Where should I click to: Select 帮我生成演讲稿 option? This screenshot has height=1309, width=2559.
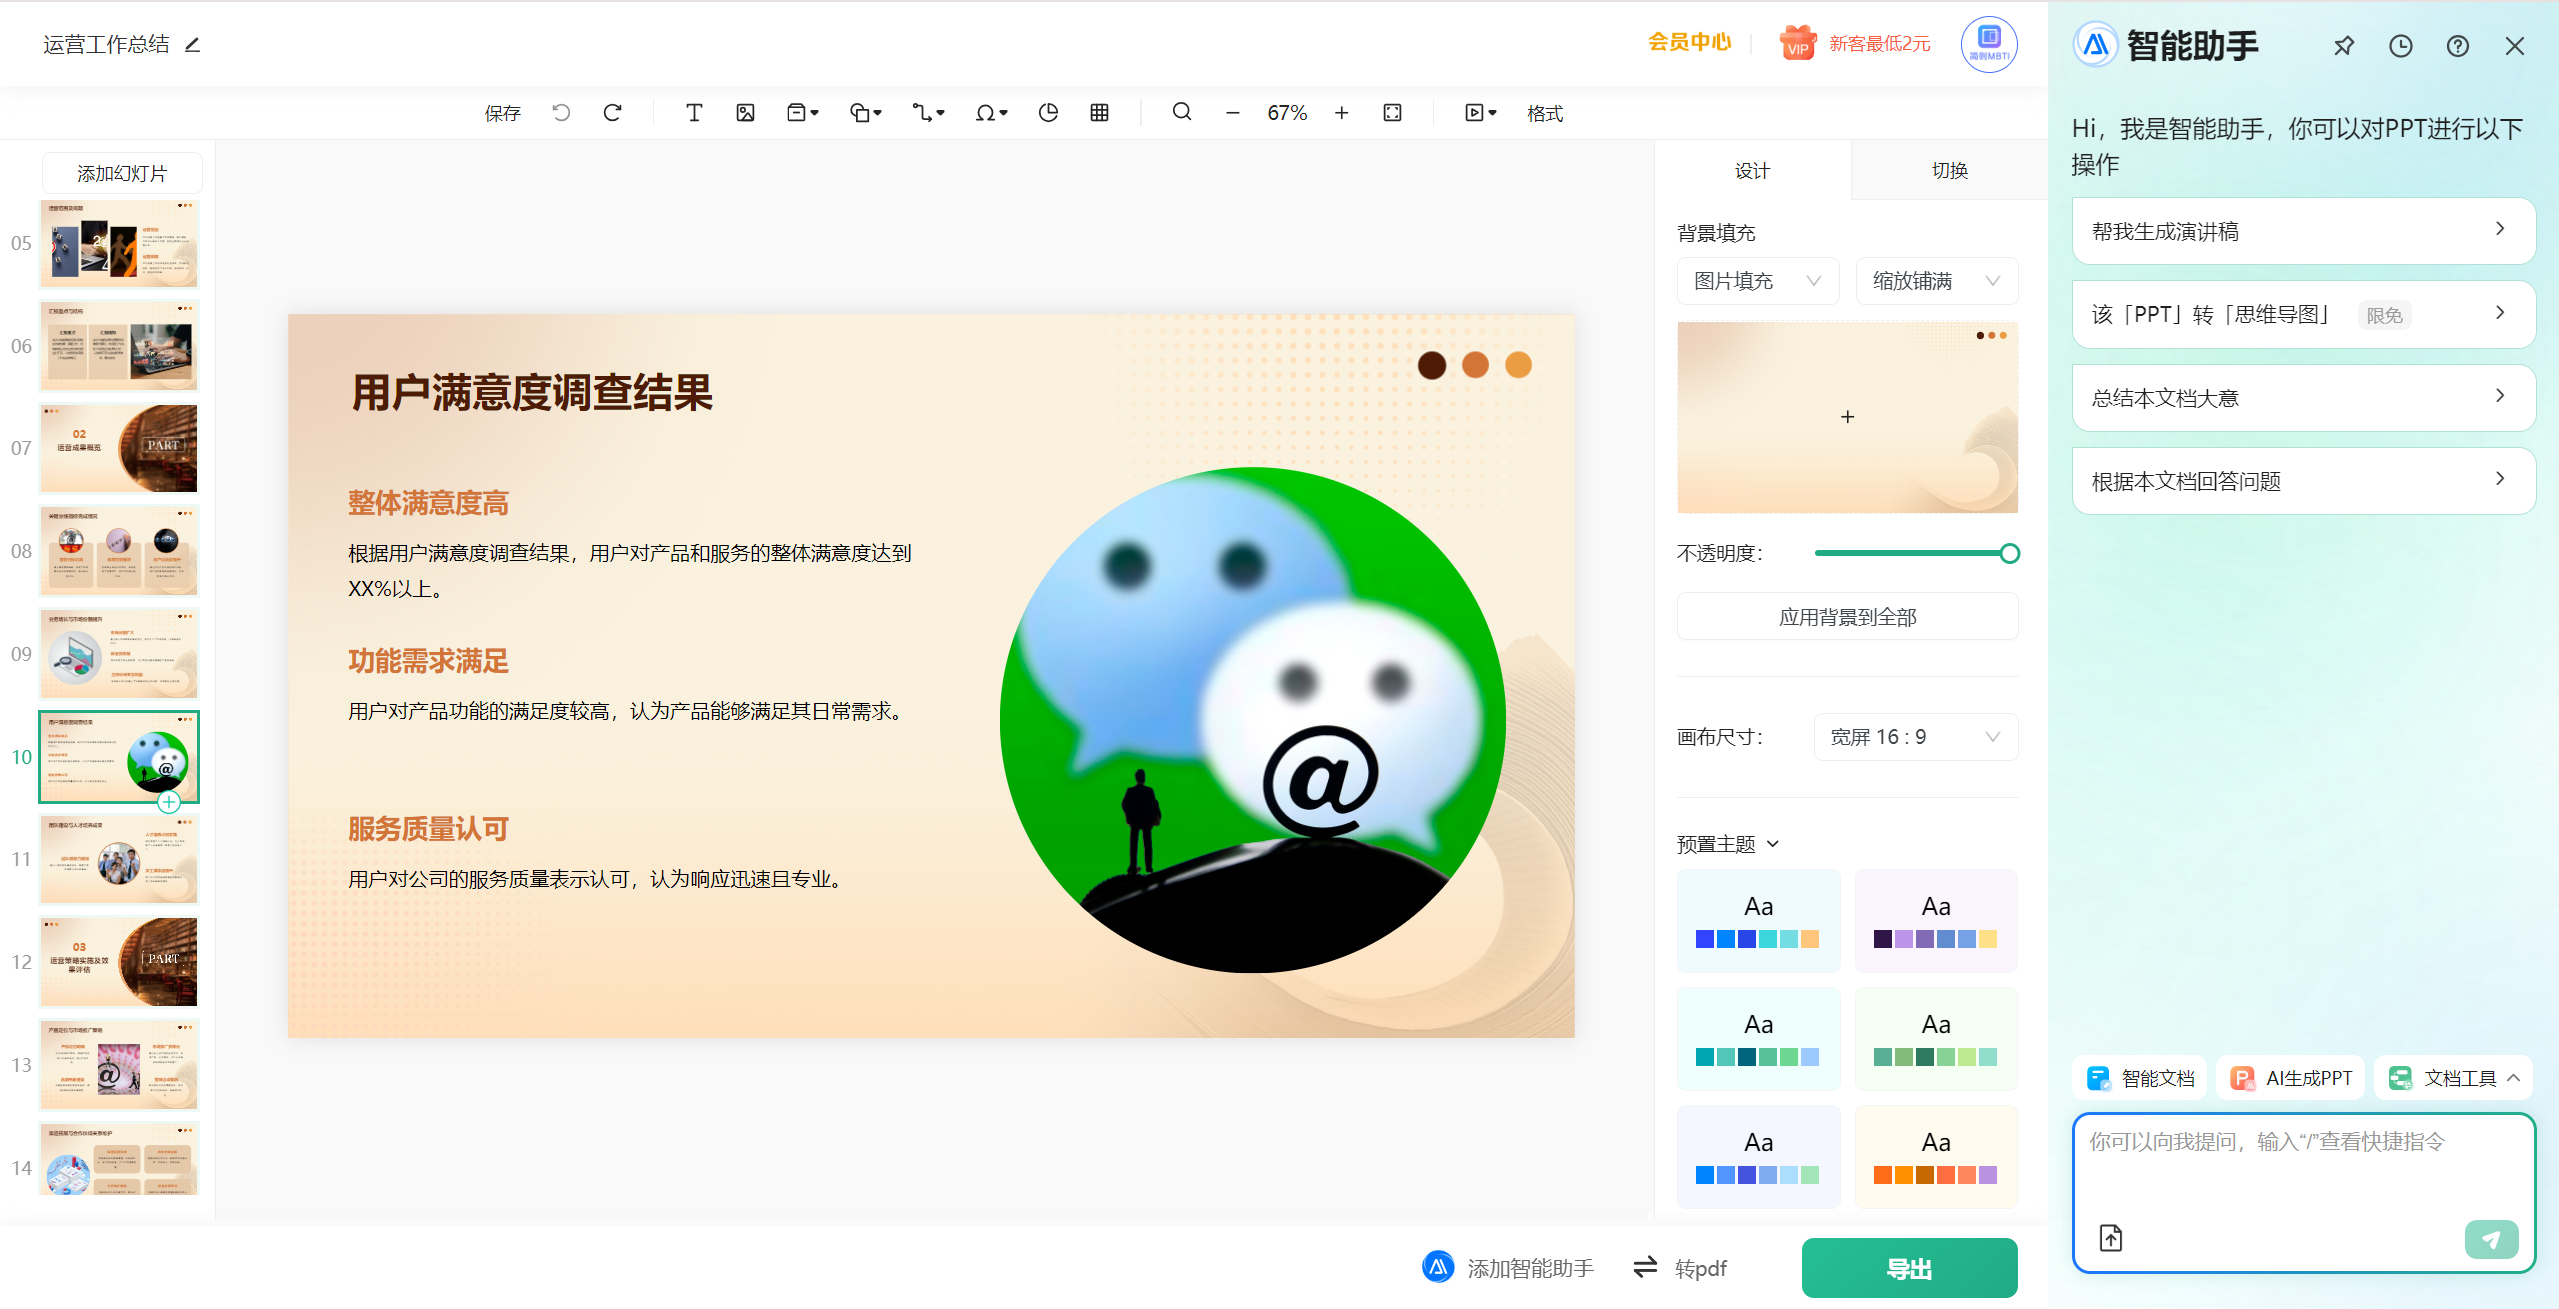click(x=2303, y=231)
